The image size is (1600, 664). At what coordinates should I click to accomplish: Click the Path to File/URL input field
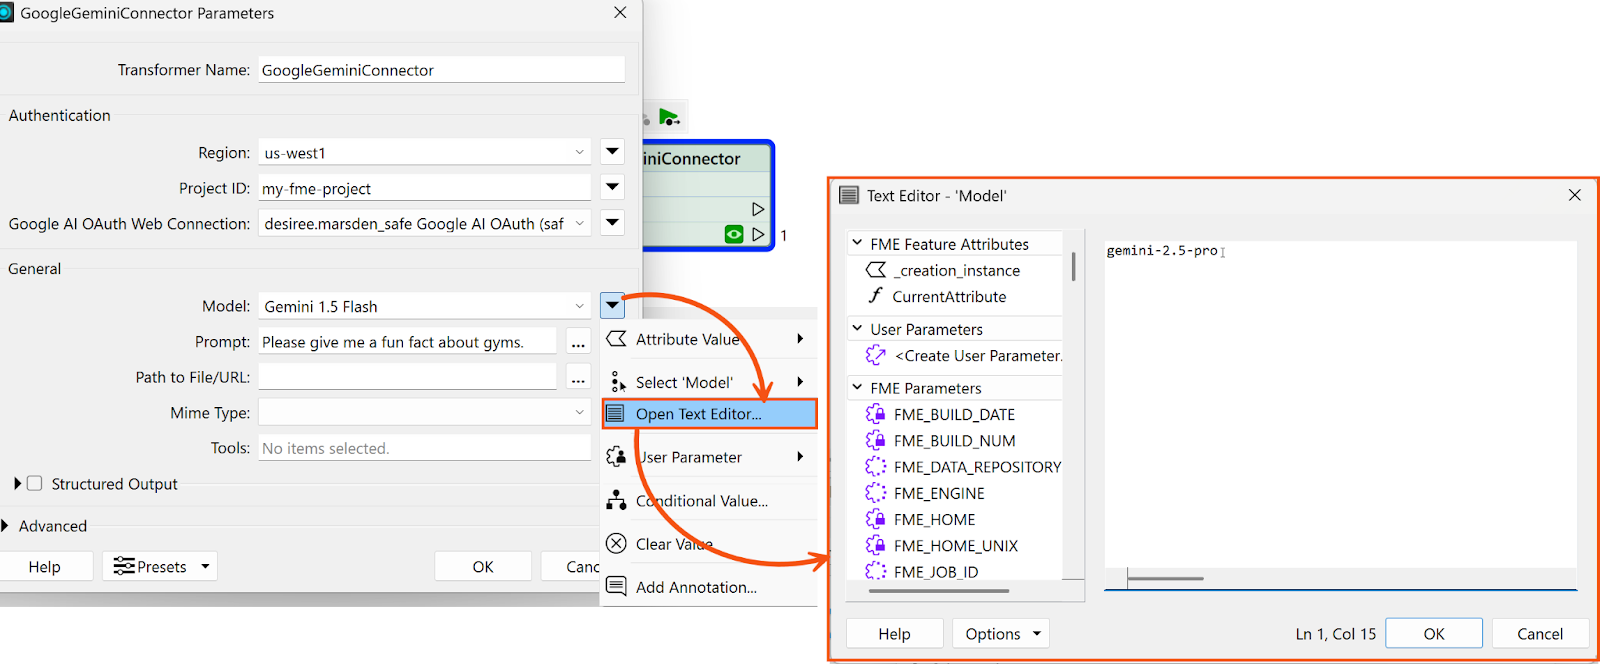(407, 377)
